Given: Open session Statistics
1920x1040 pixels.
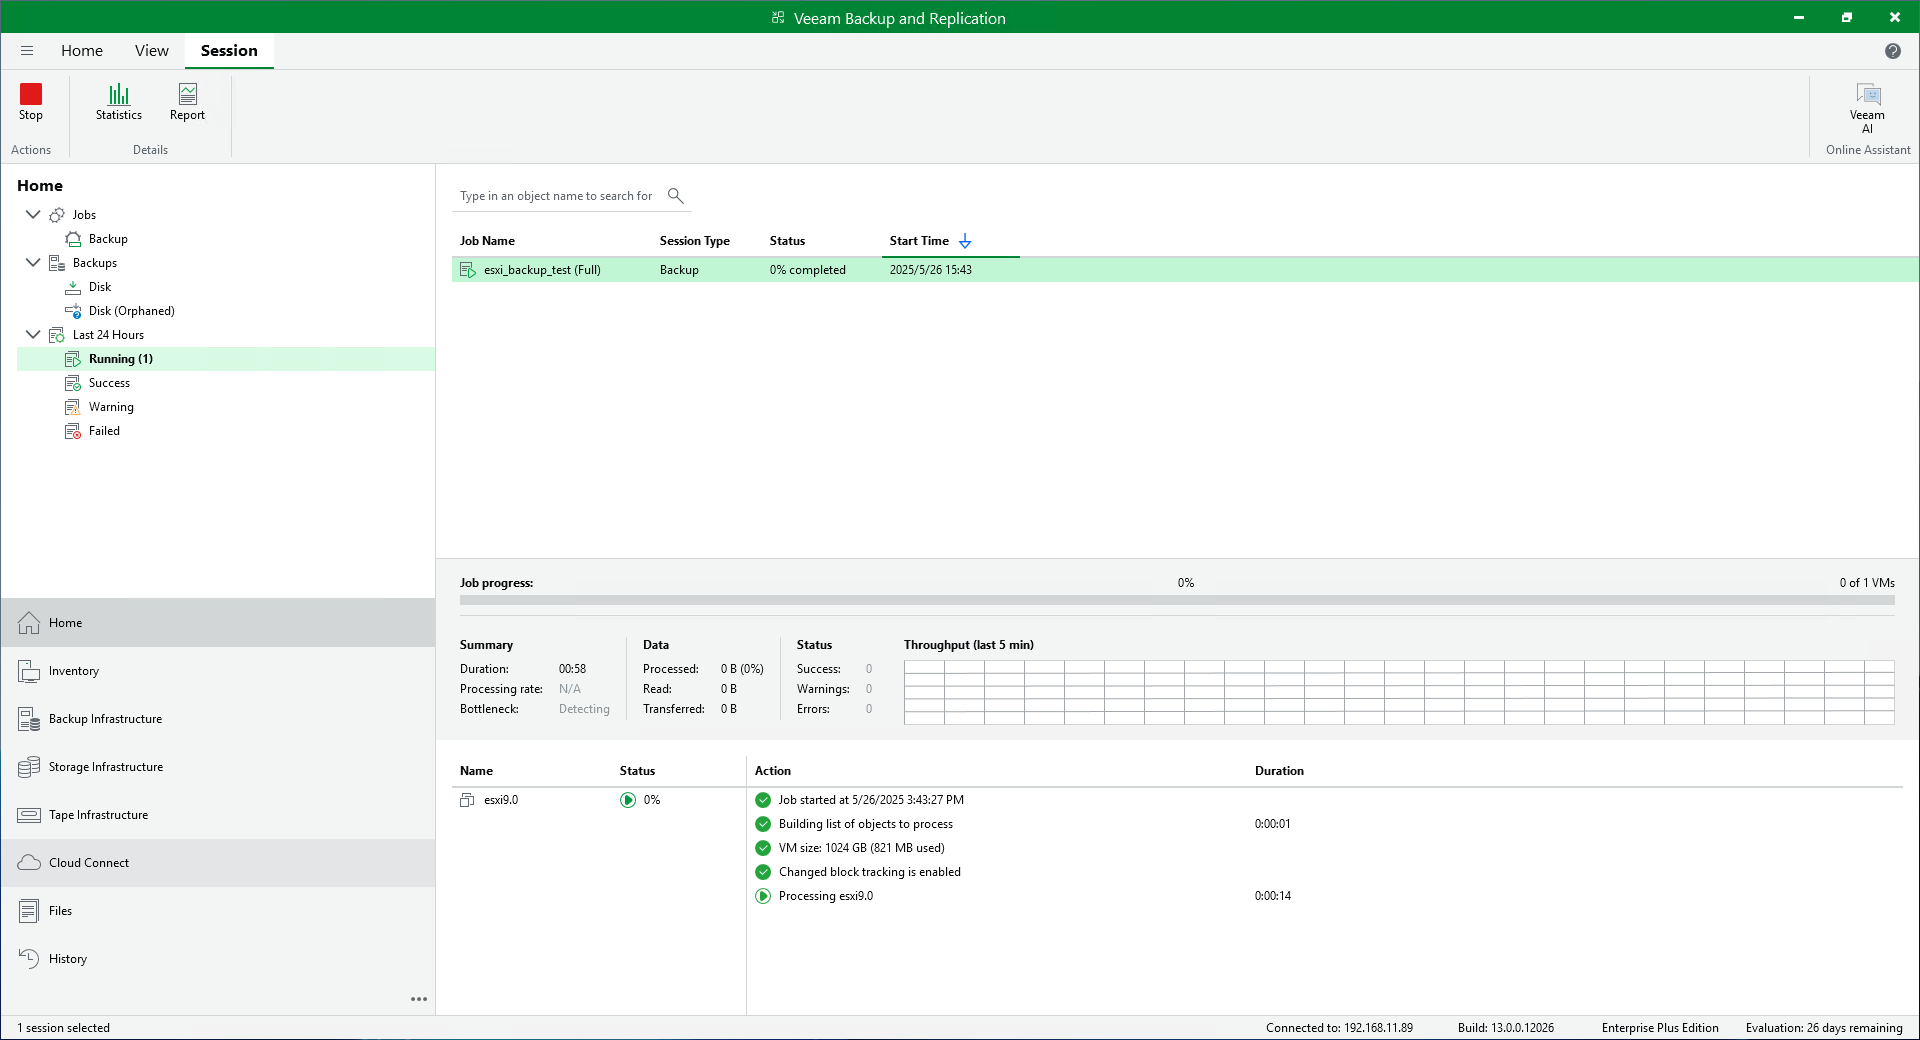Looking at the screenshot, I should pos(119,102).
